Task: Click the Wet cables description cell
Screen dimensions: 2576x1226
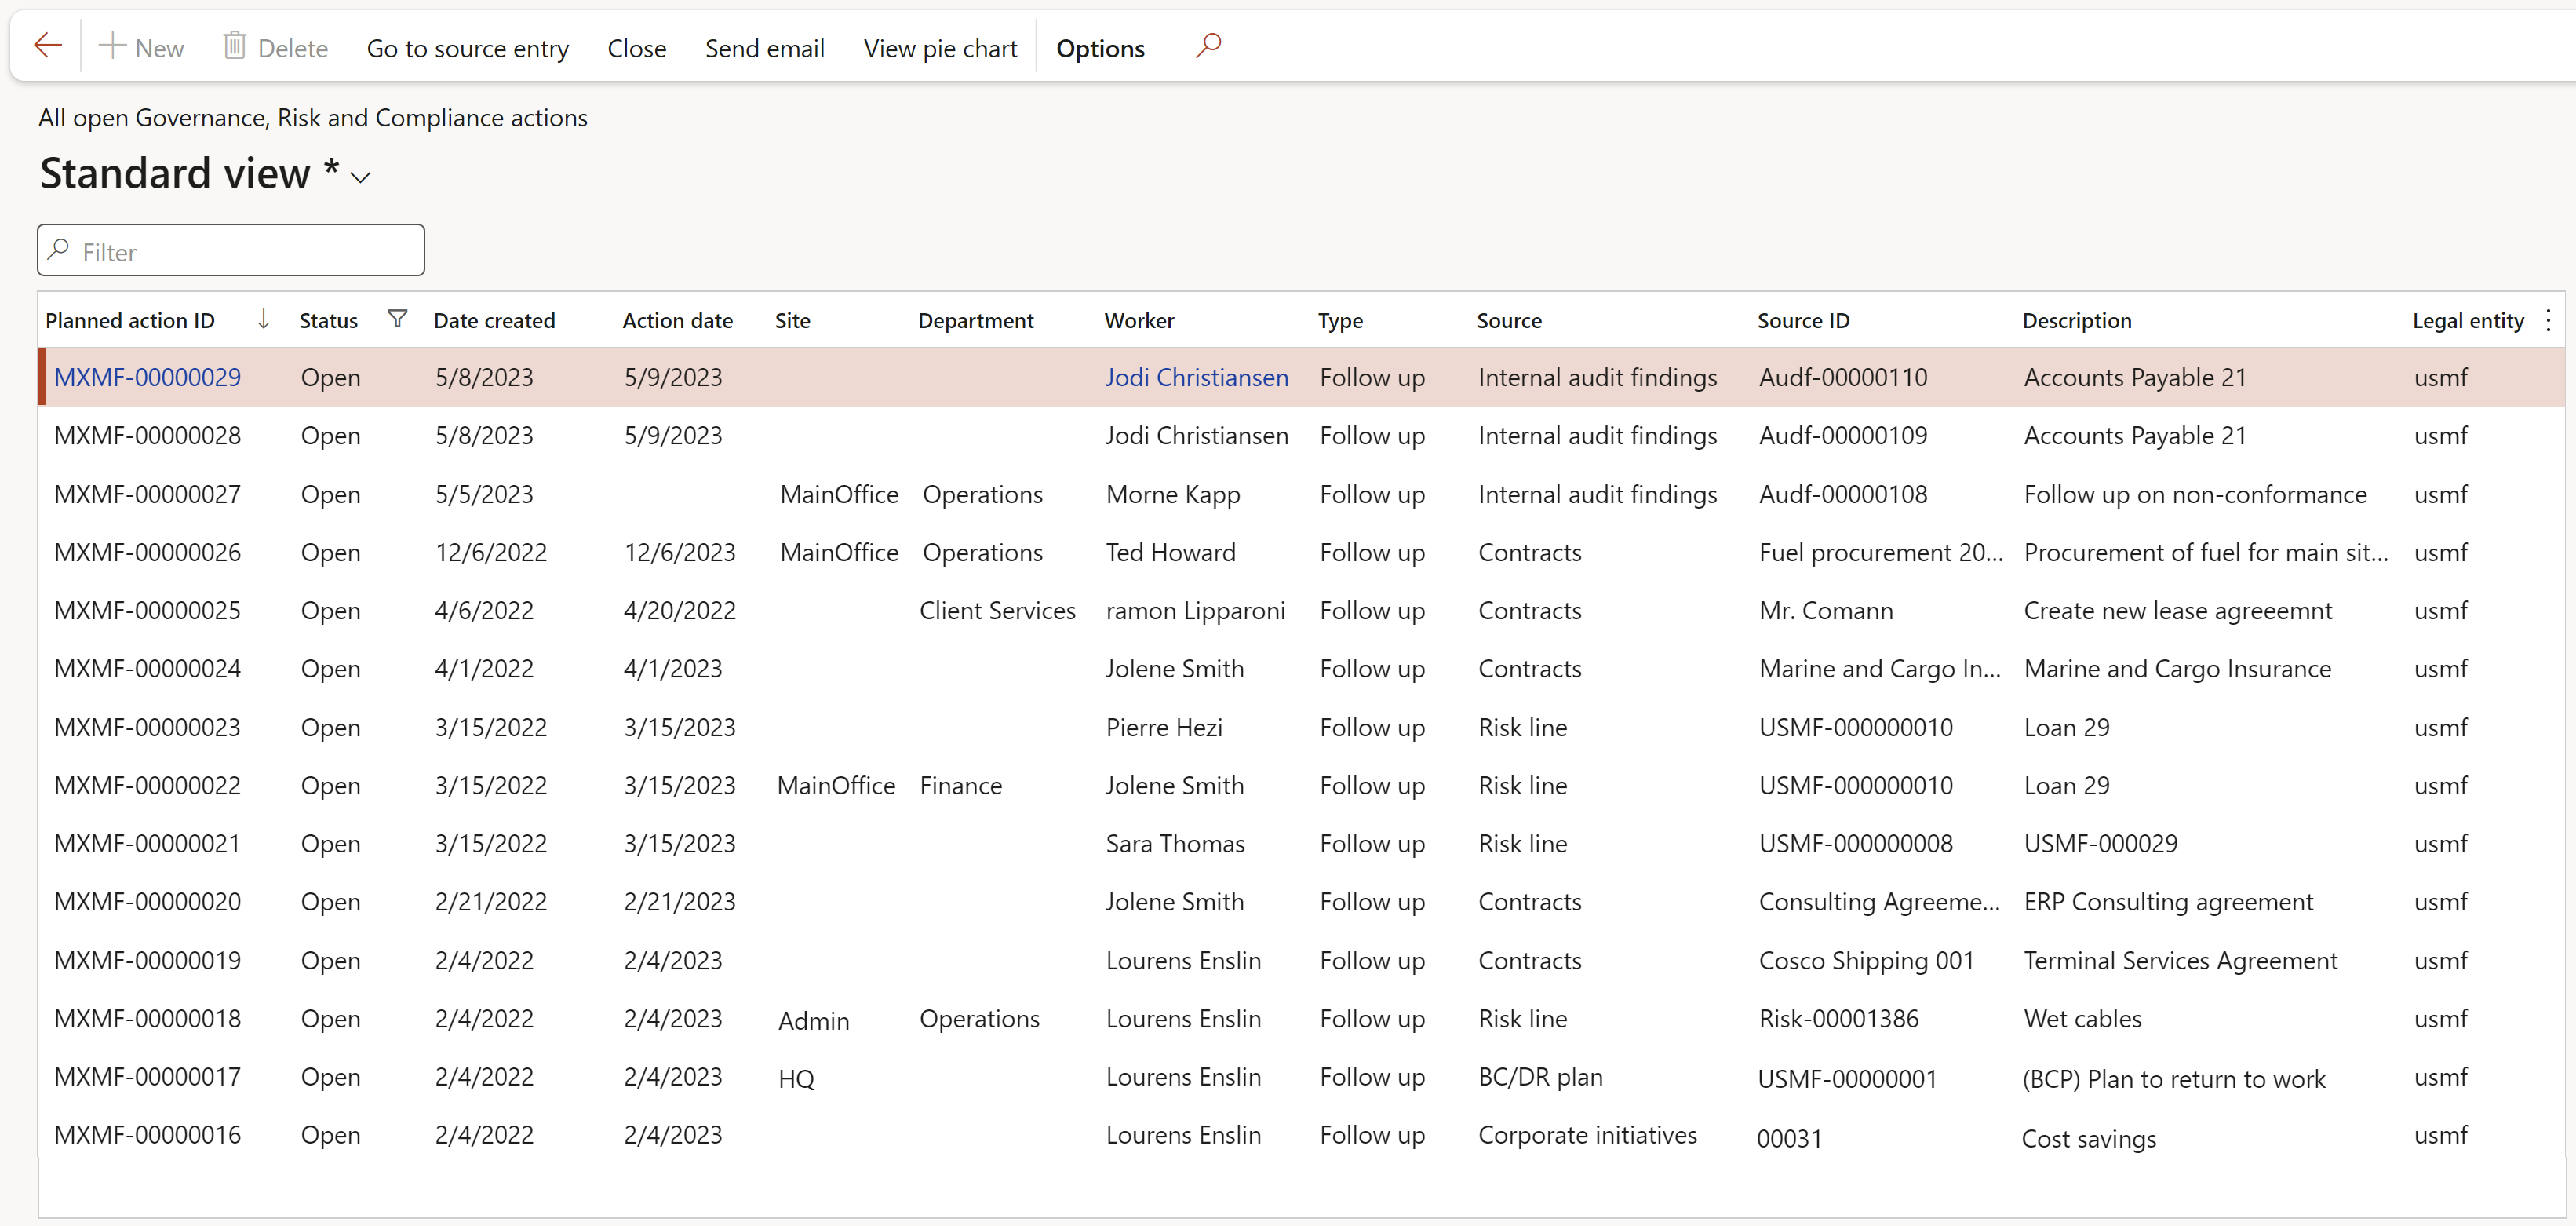Action: (x=2083, y=1018)
